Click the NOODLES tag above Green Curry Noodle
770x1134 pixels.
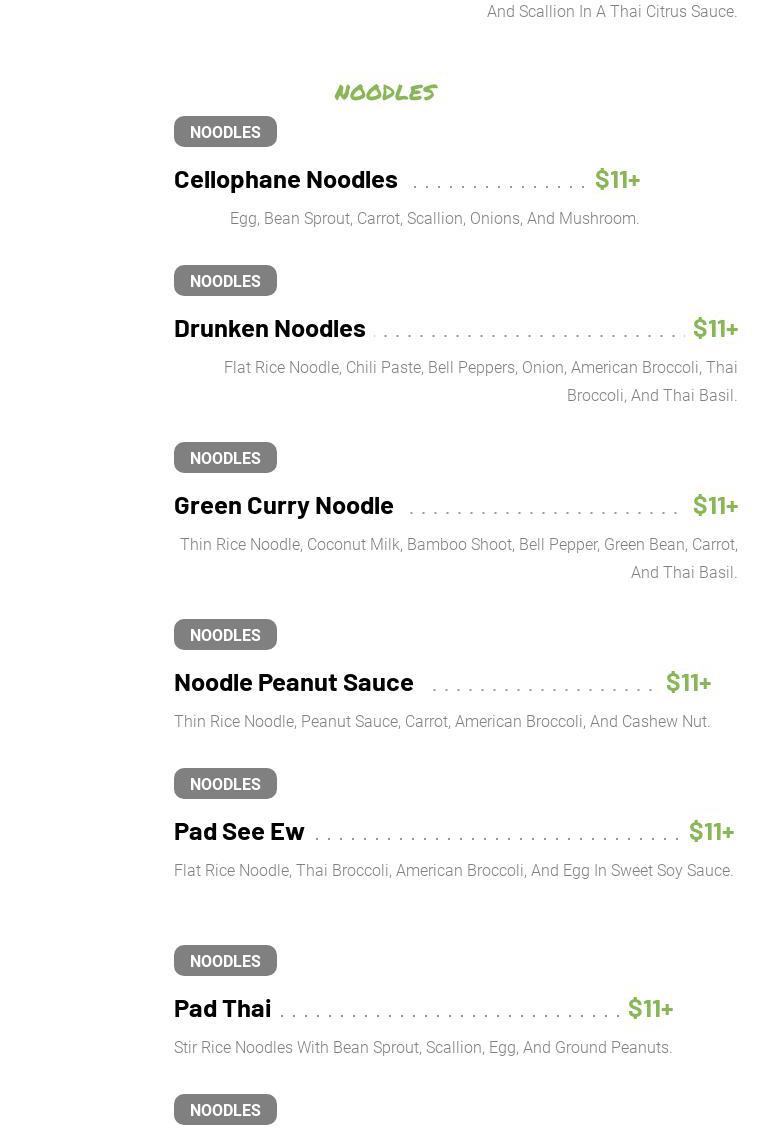click(225, 458)
